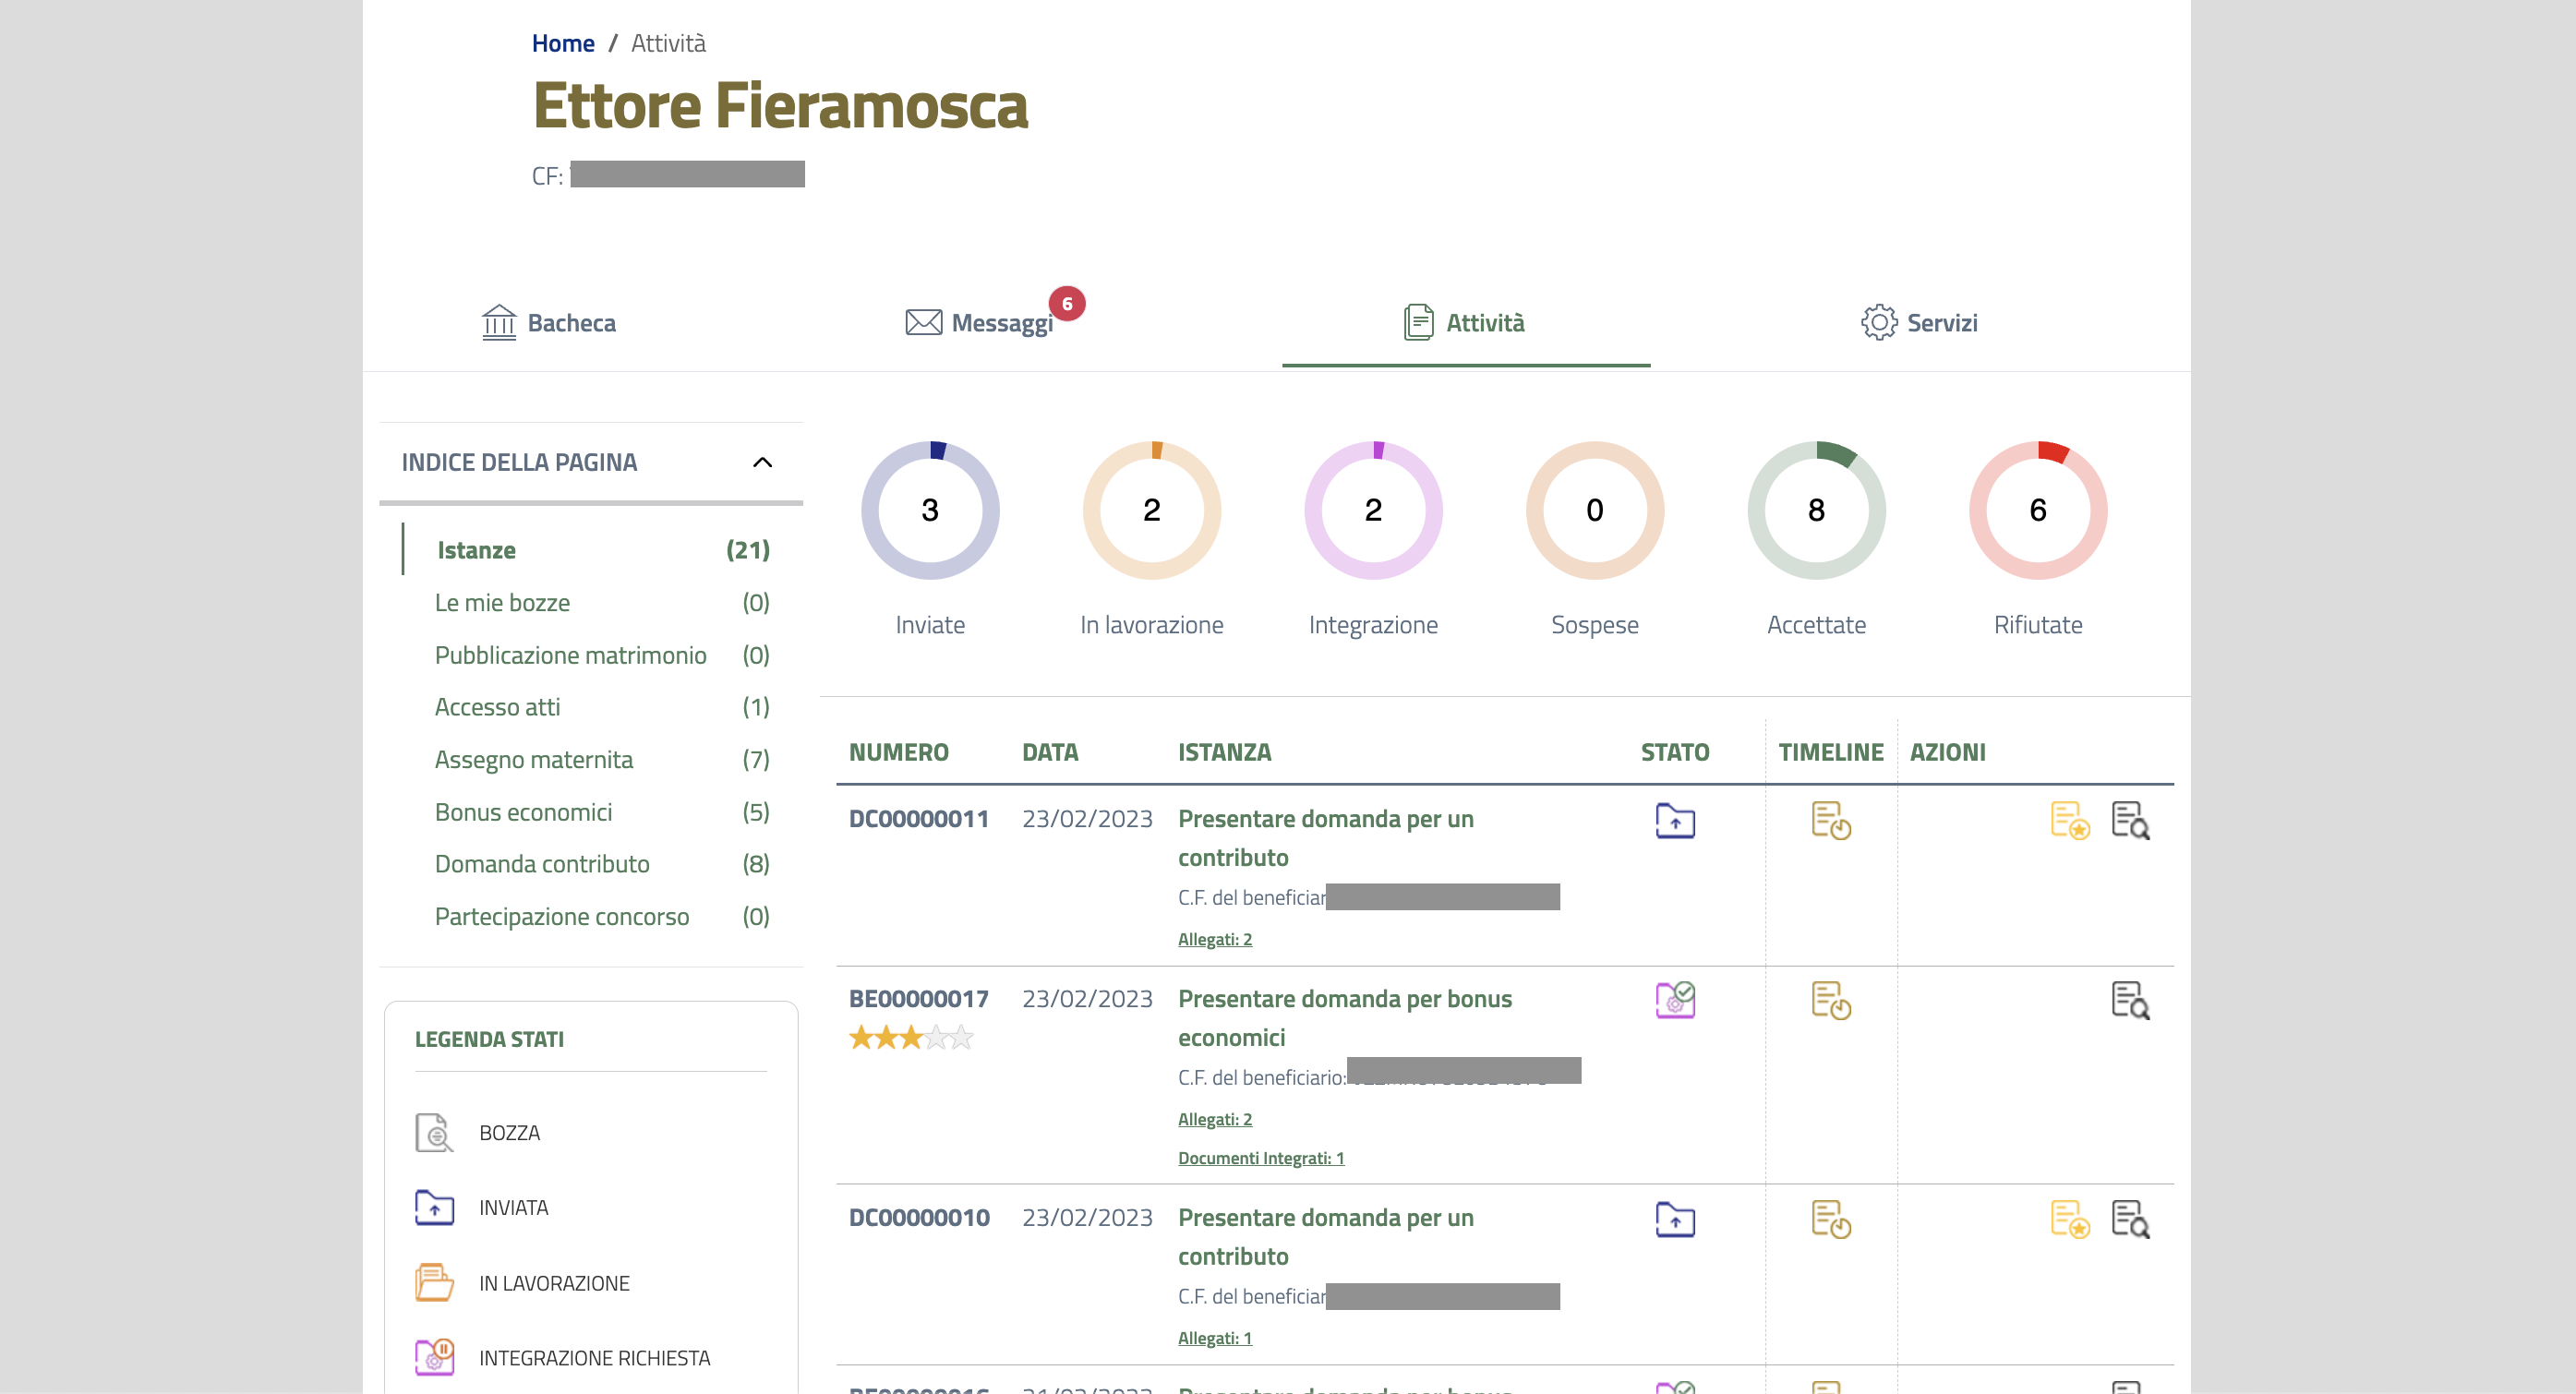Screen dimensions: 2576x1394
Task: Open detail view icon for DC00000011
Action: point(2130,820)
